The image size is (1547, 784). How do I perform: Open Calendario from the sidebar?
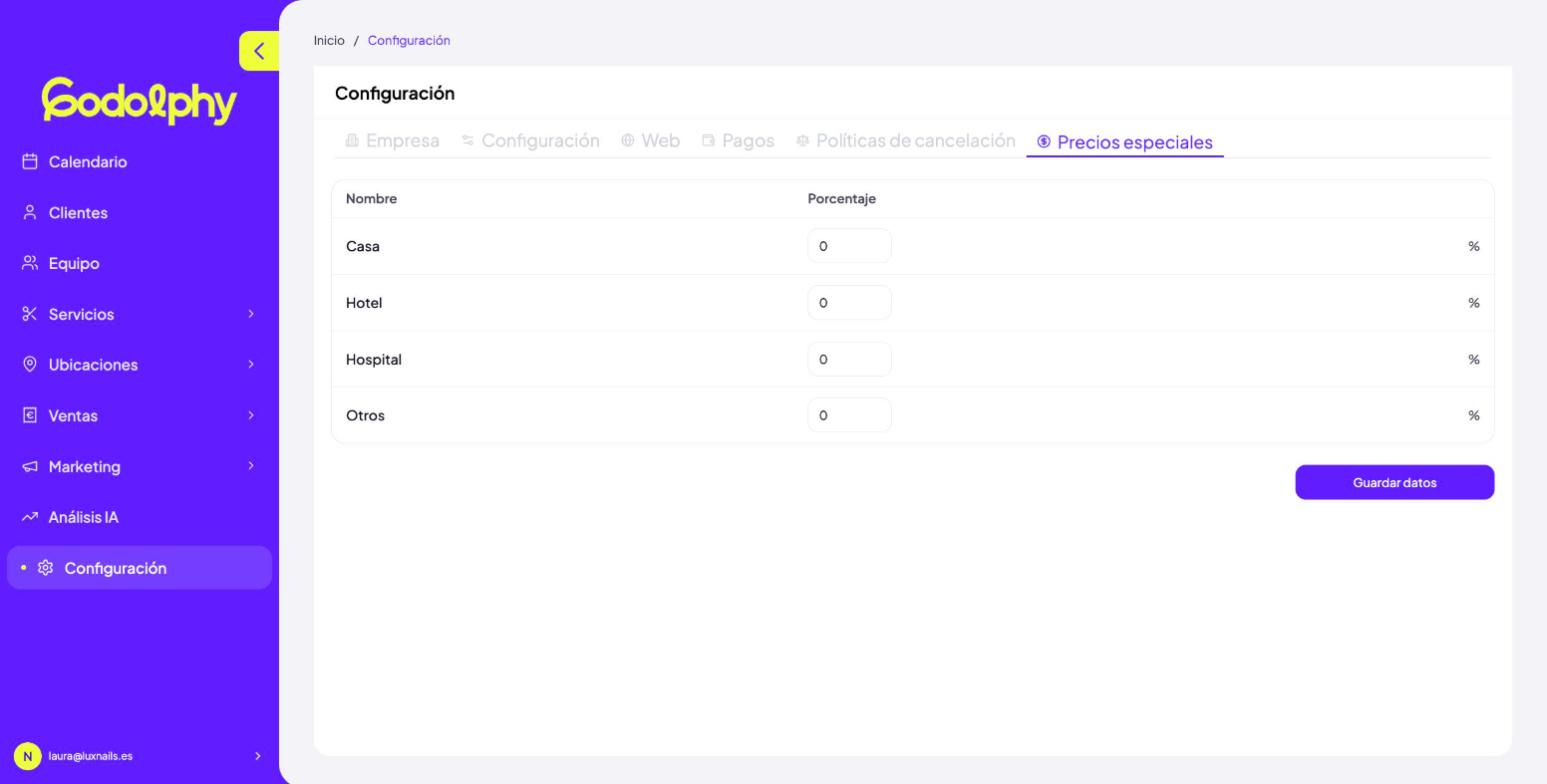[88, 162]
